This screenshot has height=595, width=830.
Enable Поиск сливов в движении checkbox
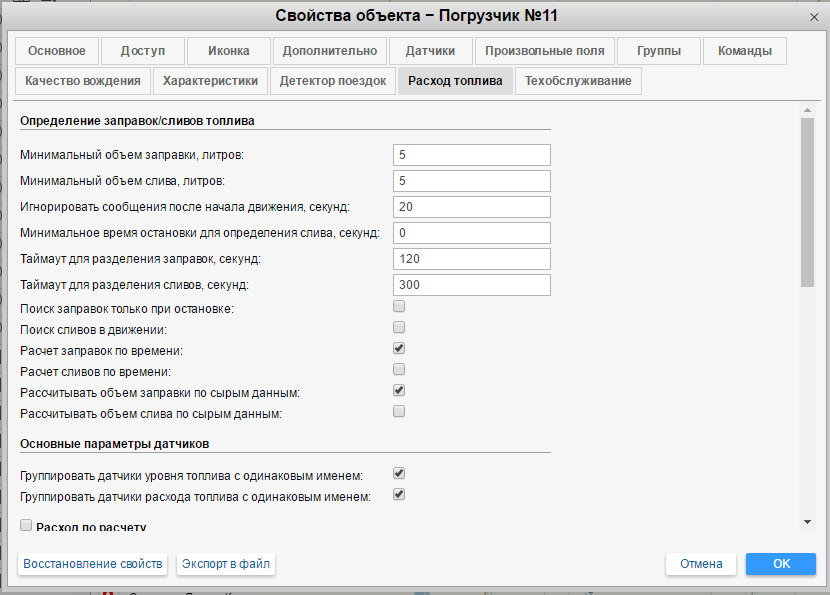click(399, 328)
